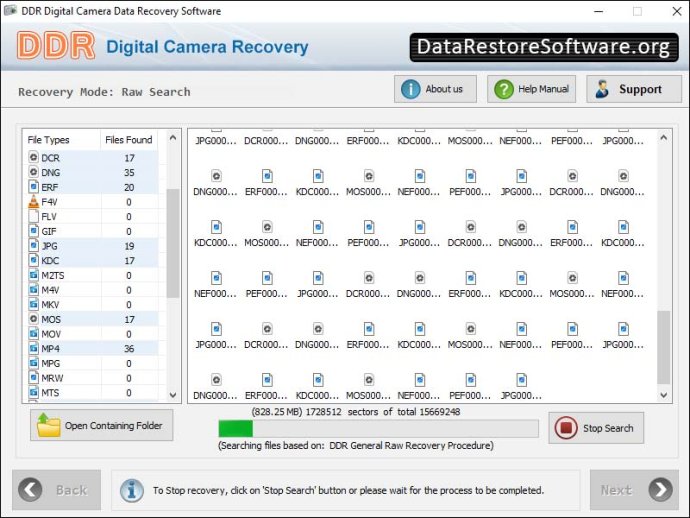Open the About us dialog
The image size is (690, 518).
tap(435, 89)
